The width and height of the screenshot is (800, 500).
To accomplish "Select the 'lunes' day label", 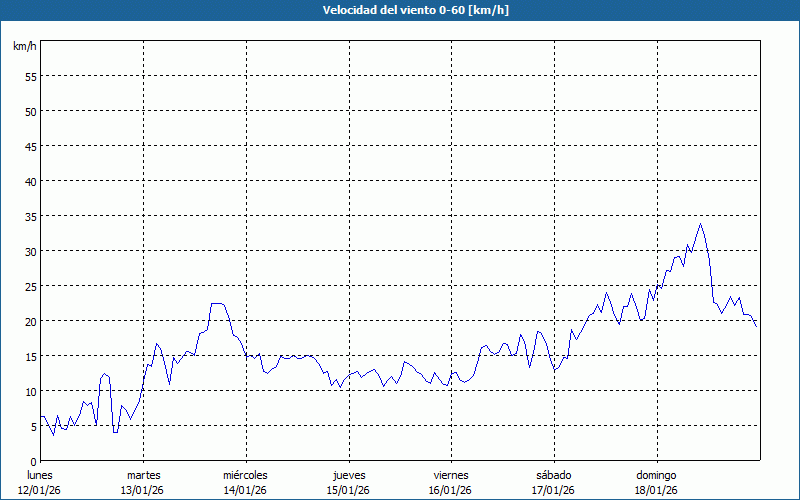I will coord(40,475).
